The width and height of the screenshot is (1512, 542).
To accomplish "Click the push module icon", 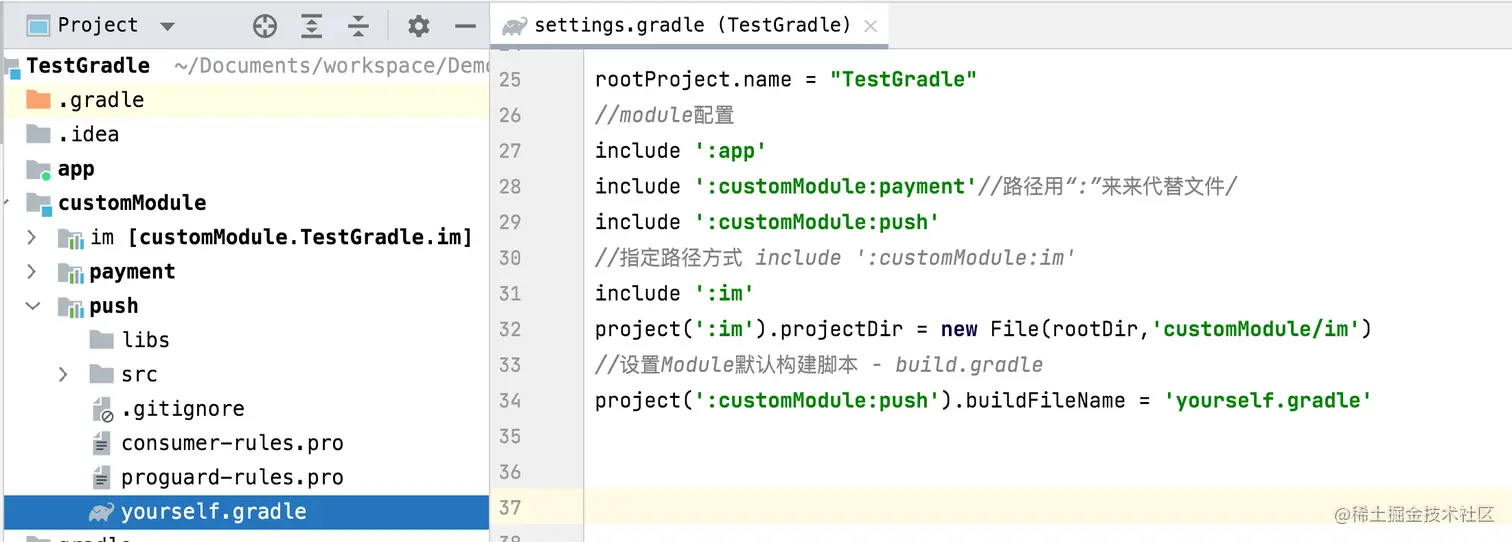I will coord(71,306).
